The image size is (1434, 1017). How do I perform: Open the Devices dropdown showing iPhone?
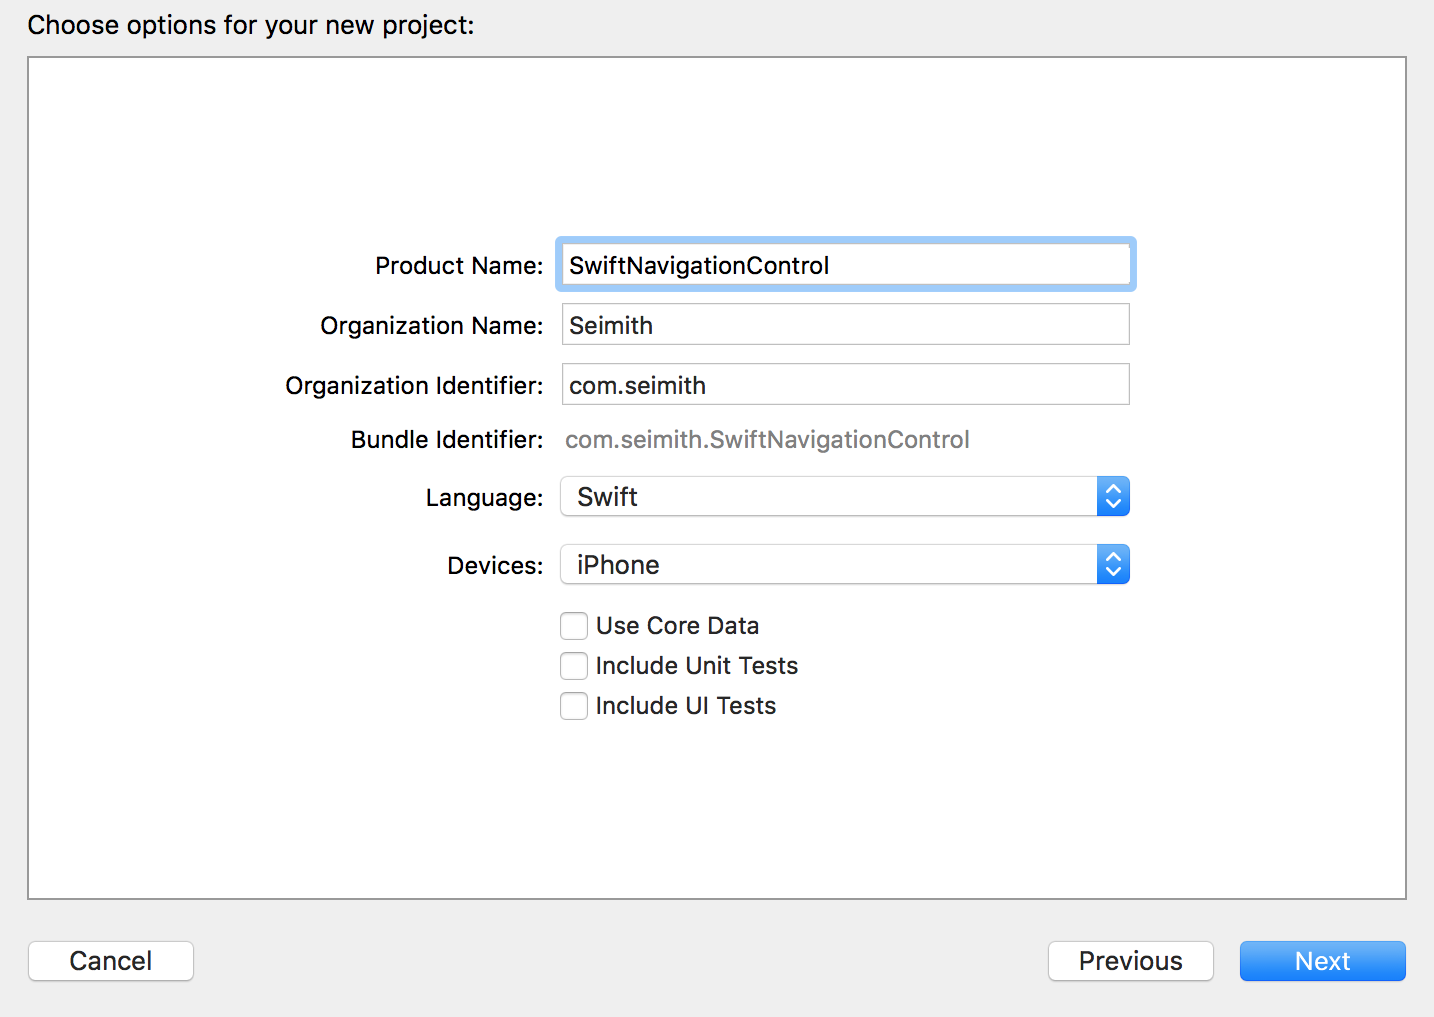click(x=828, y=565)
